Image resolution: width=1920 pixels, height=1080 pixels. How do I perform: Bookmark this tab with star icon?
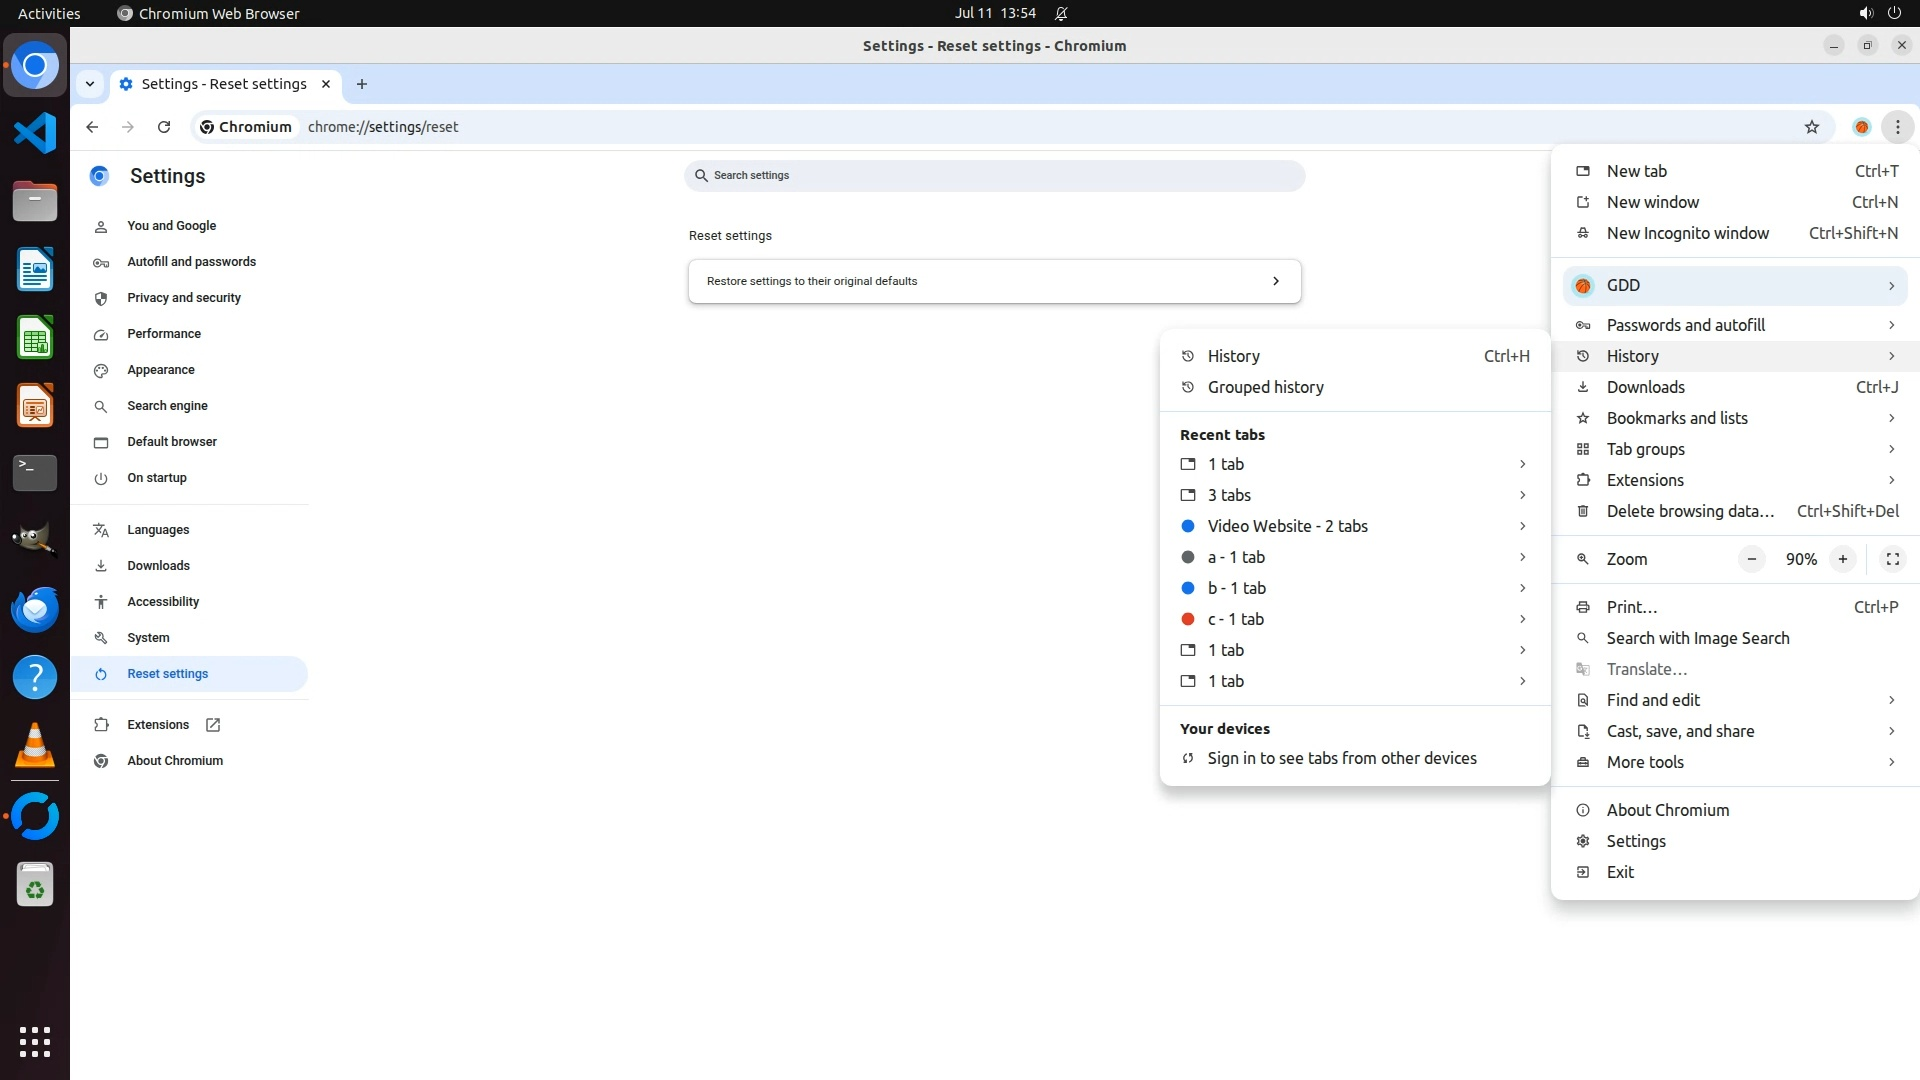pos(1811,127)
